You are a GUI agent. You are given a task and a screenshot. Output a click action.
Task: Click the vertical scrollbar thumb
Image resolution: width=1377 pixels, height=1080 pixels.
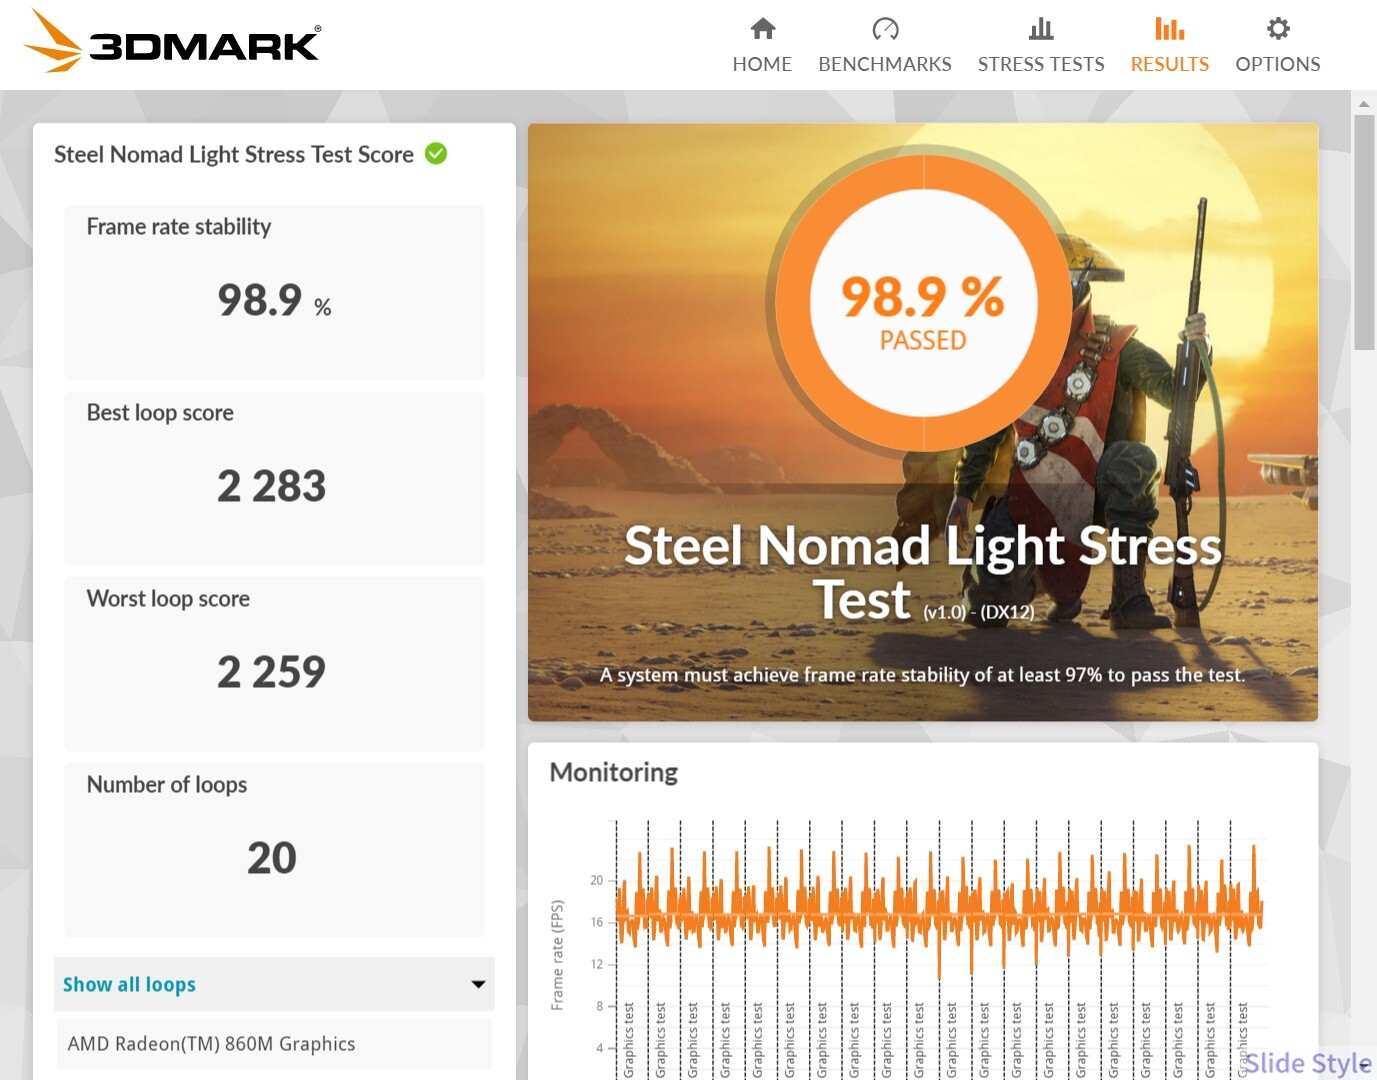[1364, 232]
